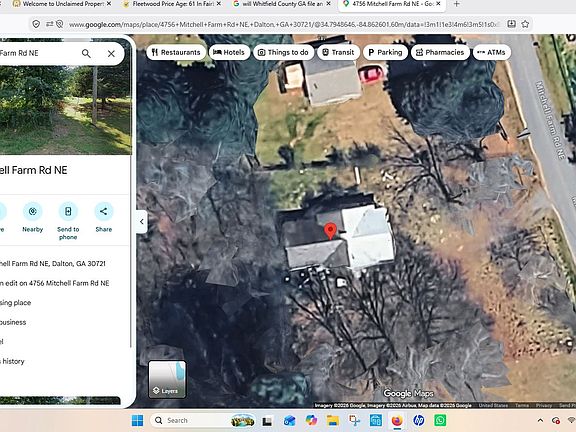The image size is (576, 432).
Task: Select the ATMs chip
Action: tap(492, 52)
